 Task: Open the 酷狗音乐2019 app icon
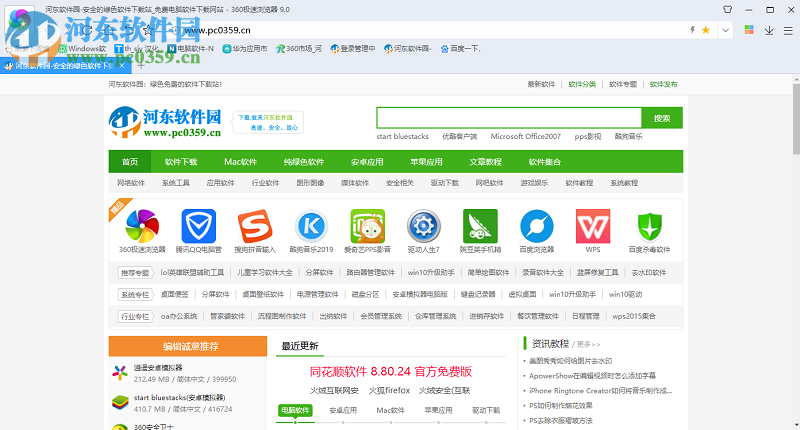[311, 226]
